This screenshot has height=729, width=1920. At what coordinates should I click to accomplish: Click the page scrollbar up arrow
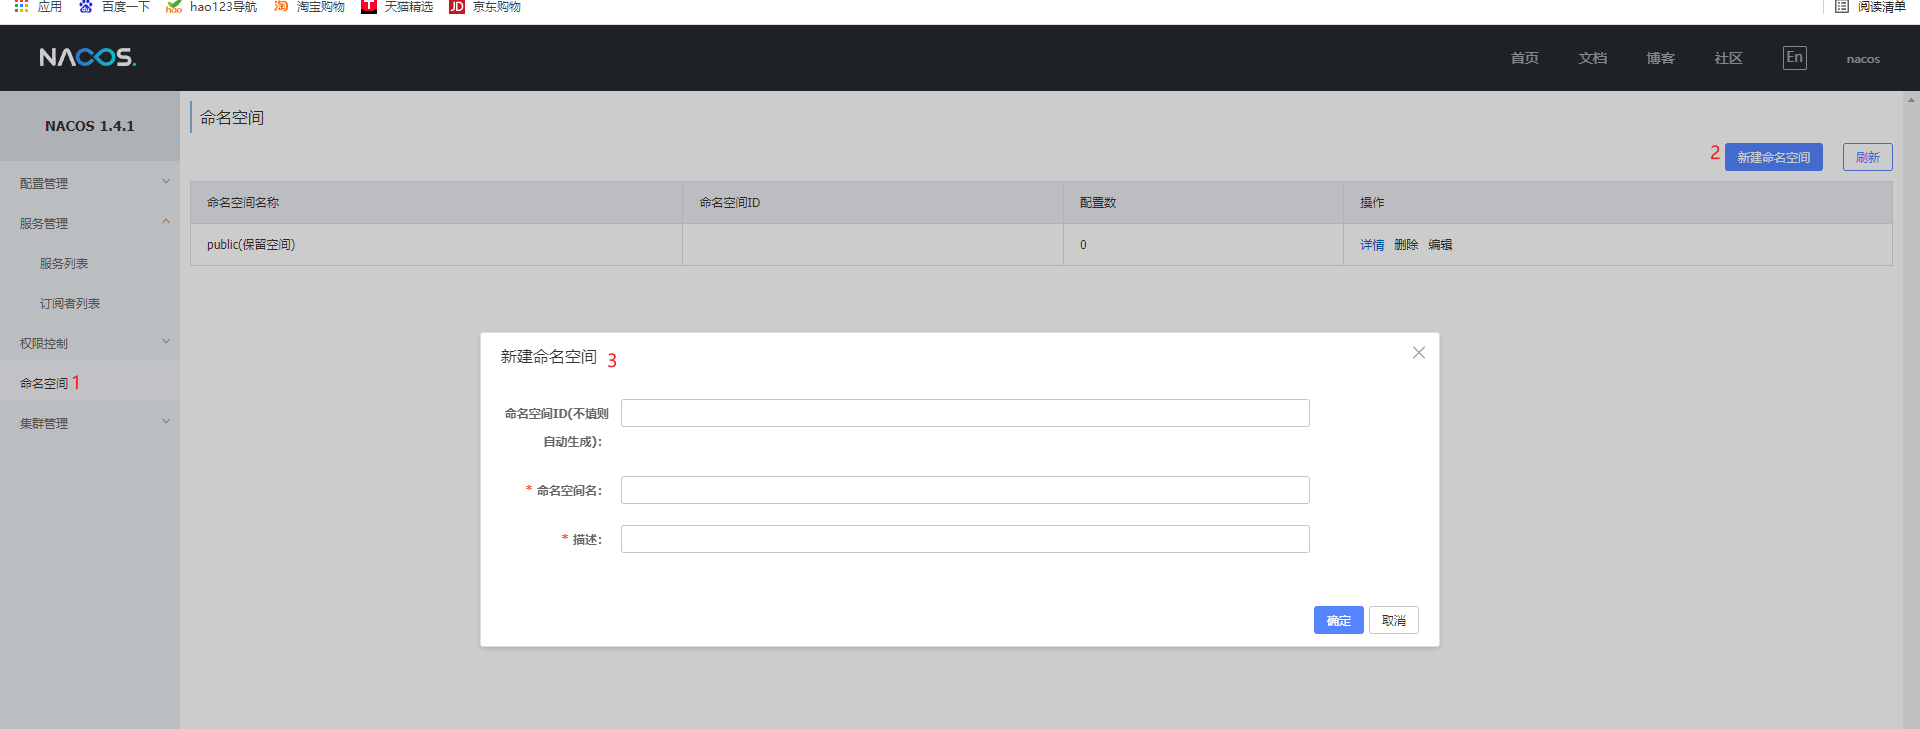point(1911,100)
